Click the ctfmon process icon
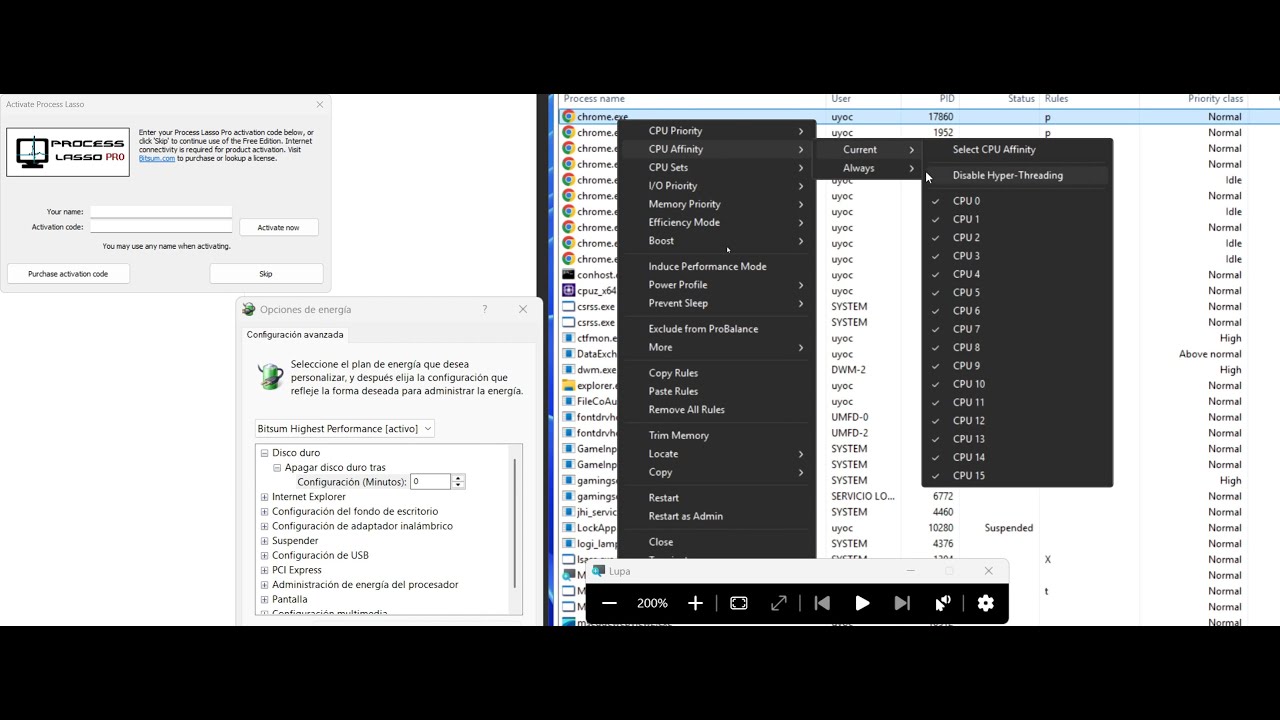This screenshot has width=1280, height=720. point(568,338)
